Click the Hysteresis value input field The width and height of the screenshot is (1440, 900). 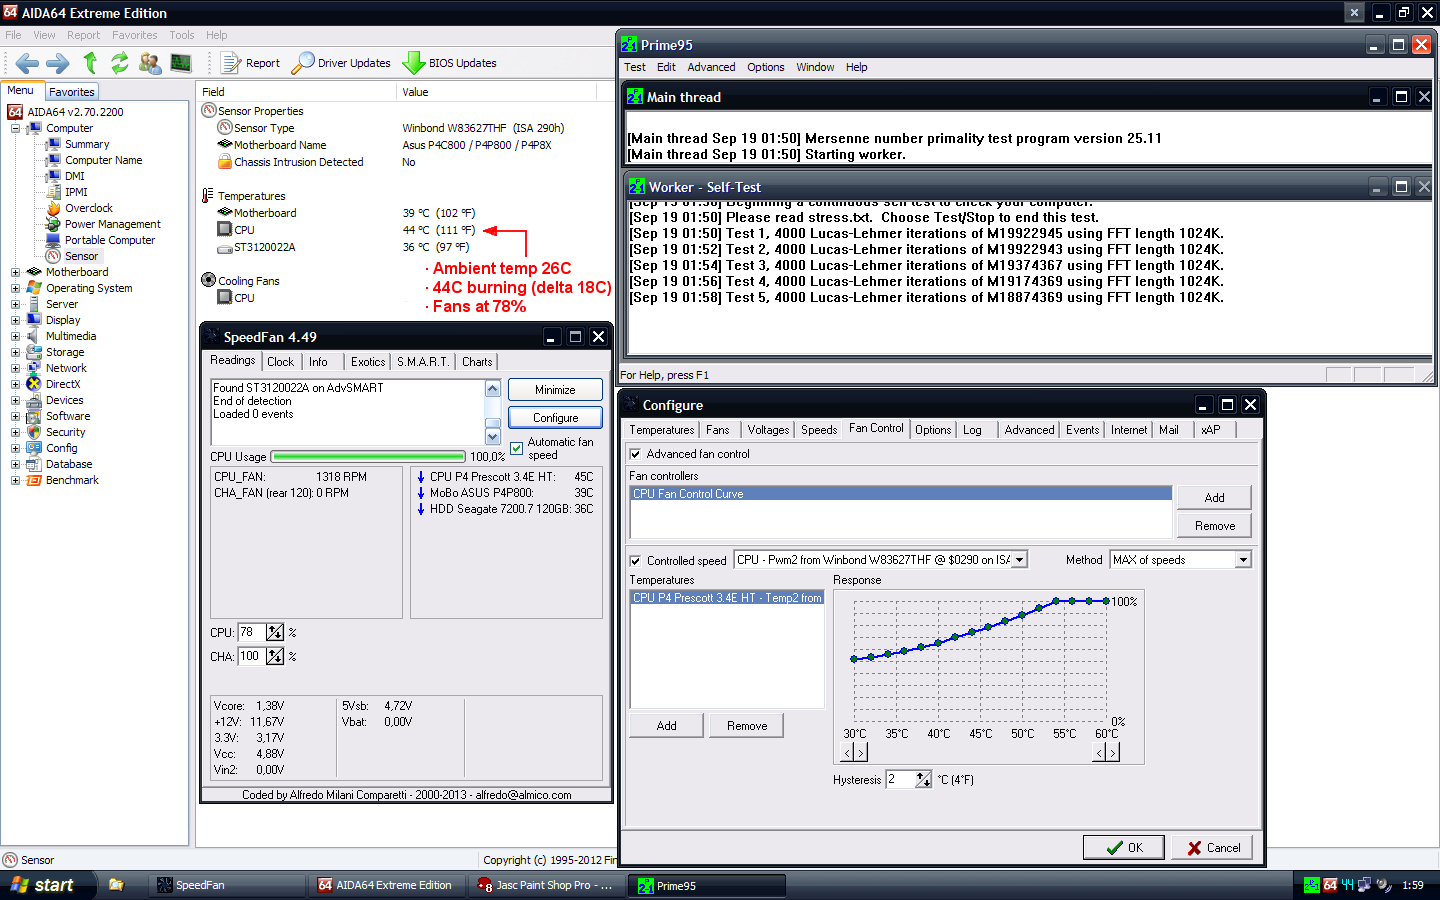pyautogui.click(x=900, y=779)
